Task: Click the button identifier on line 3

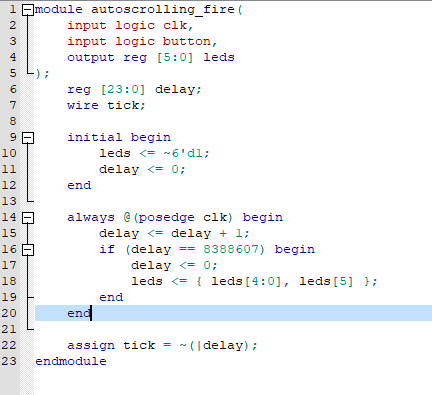Action: [187, 41]
